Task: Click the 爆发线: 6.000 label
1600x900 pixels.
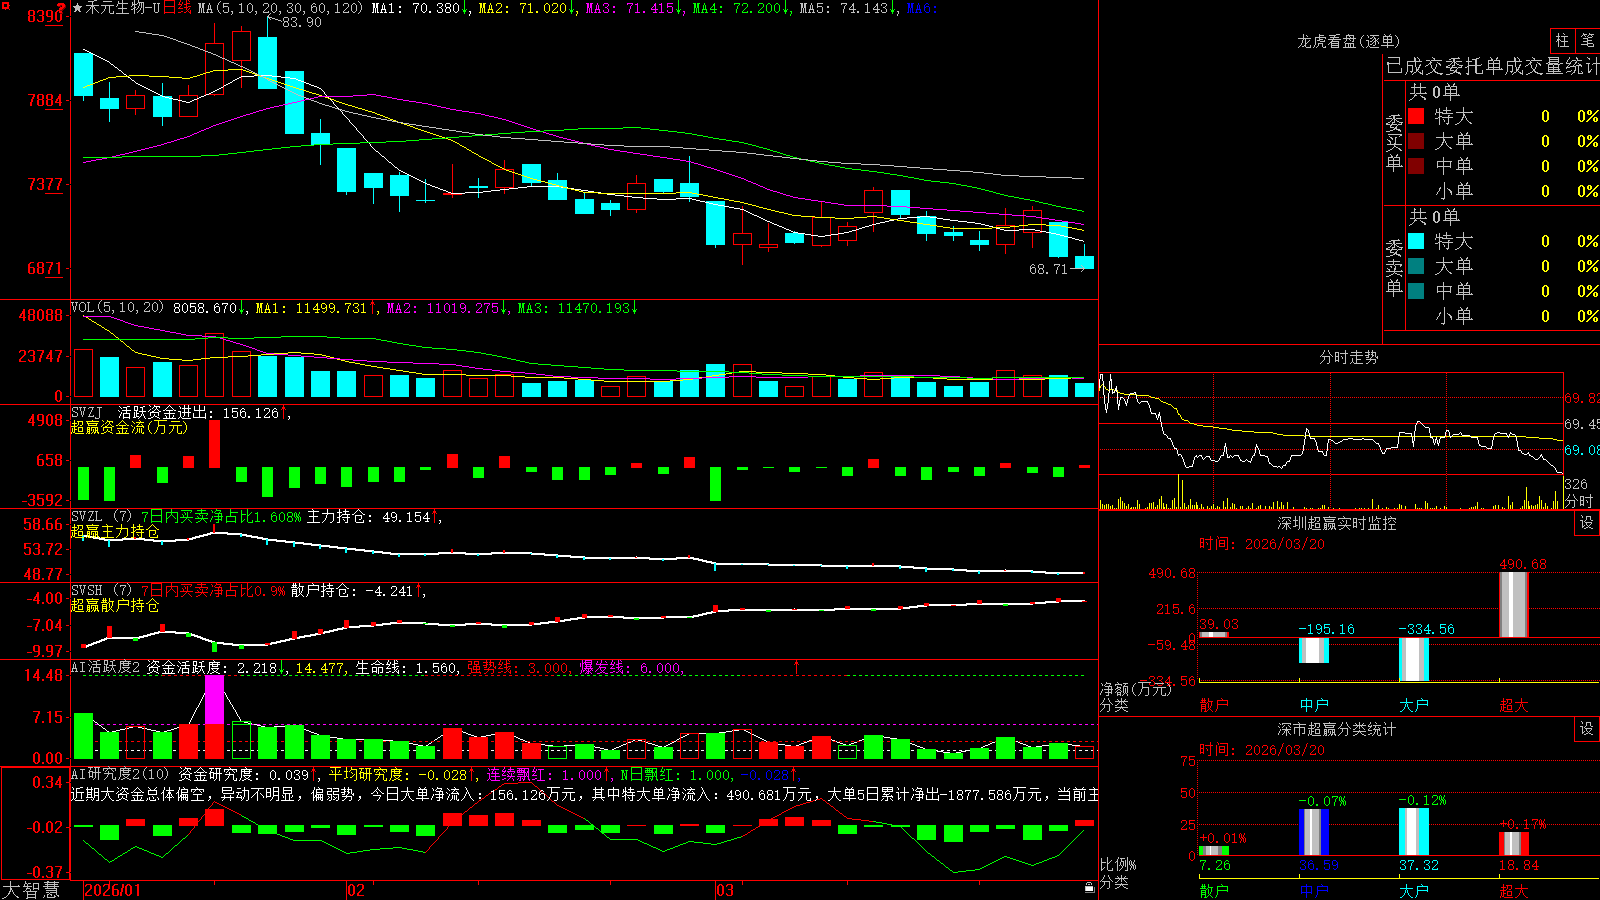Action: tap(630, 667)
